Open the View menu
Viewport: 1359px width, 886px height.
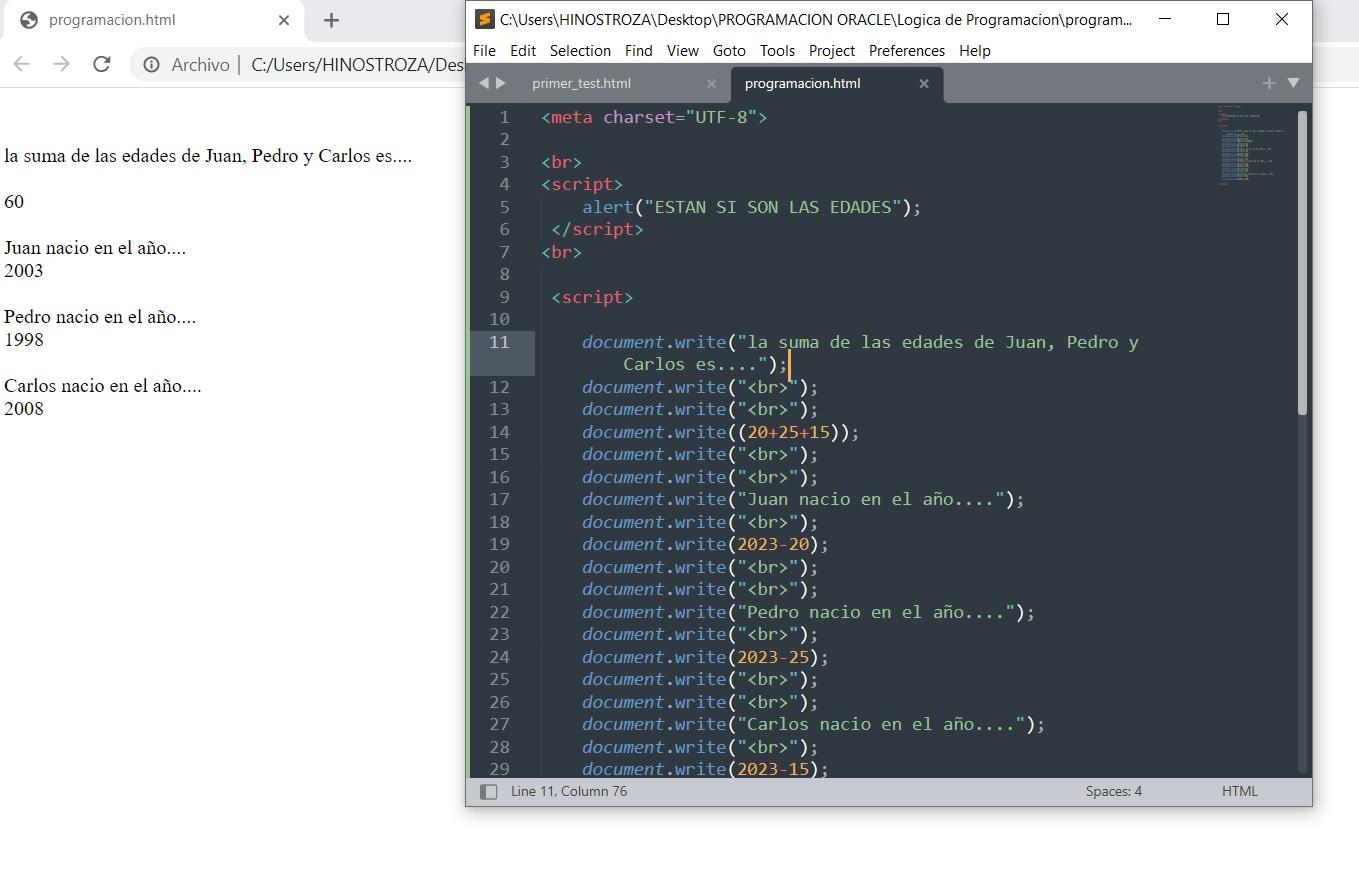[683, 50]
